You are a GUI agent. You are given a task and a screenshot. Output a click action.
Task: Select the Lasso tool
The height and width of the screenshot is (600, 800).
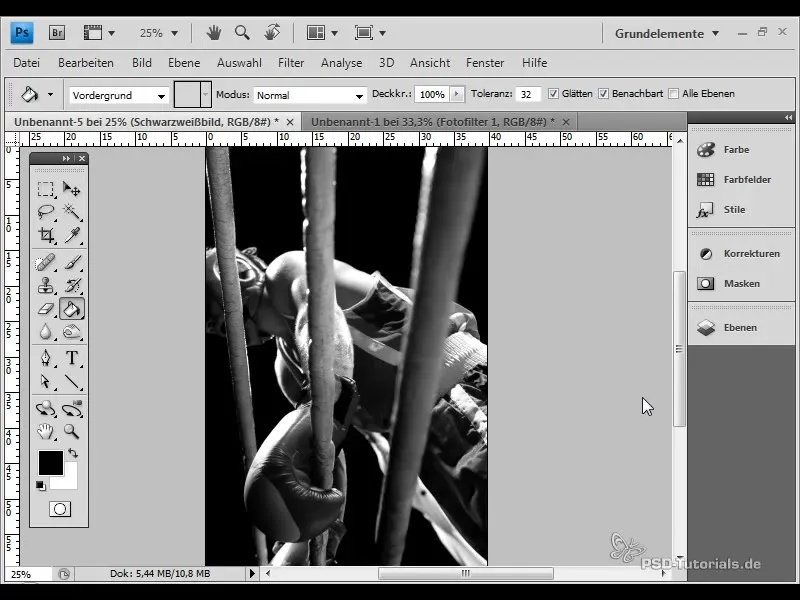(45, 211)
